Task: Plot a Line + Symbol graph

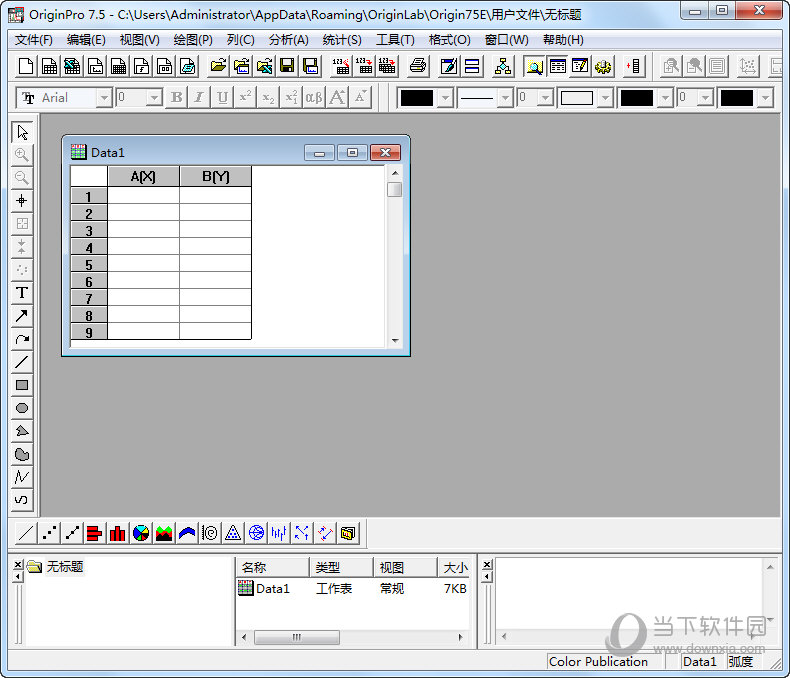Action: point(72,533)
